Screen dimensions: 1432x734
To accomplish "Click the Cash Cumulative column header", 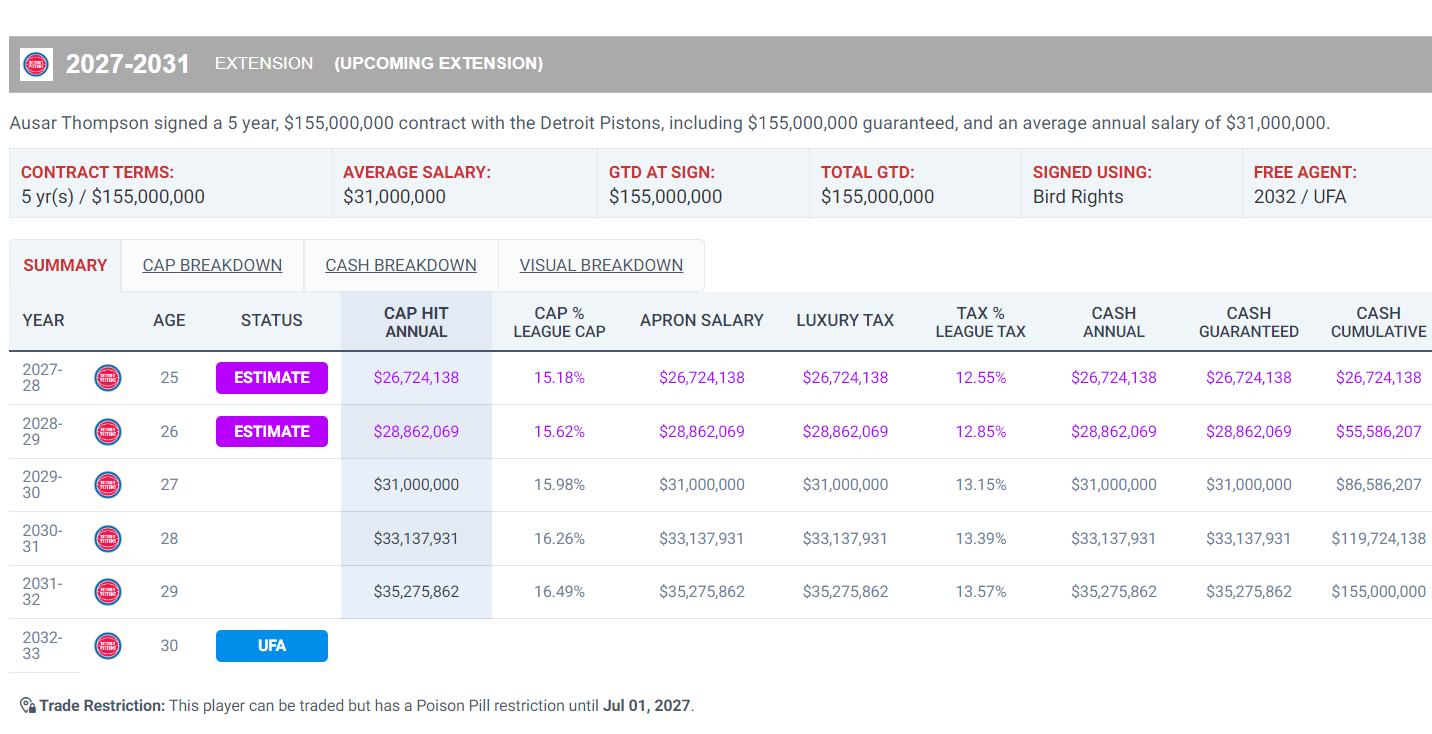I will tap(1378, 321).
